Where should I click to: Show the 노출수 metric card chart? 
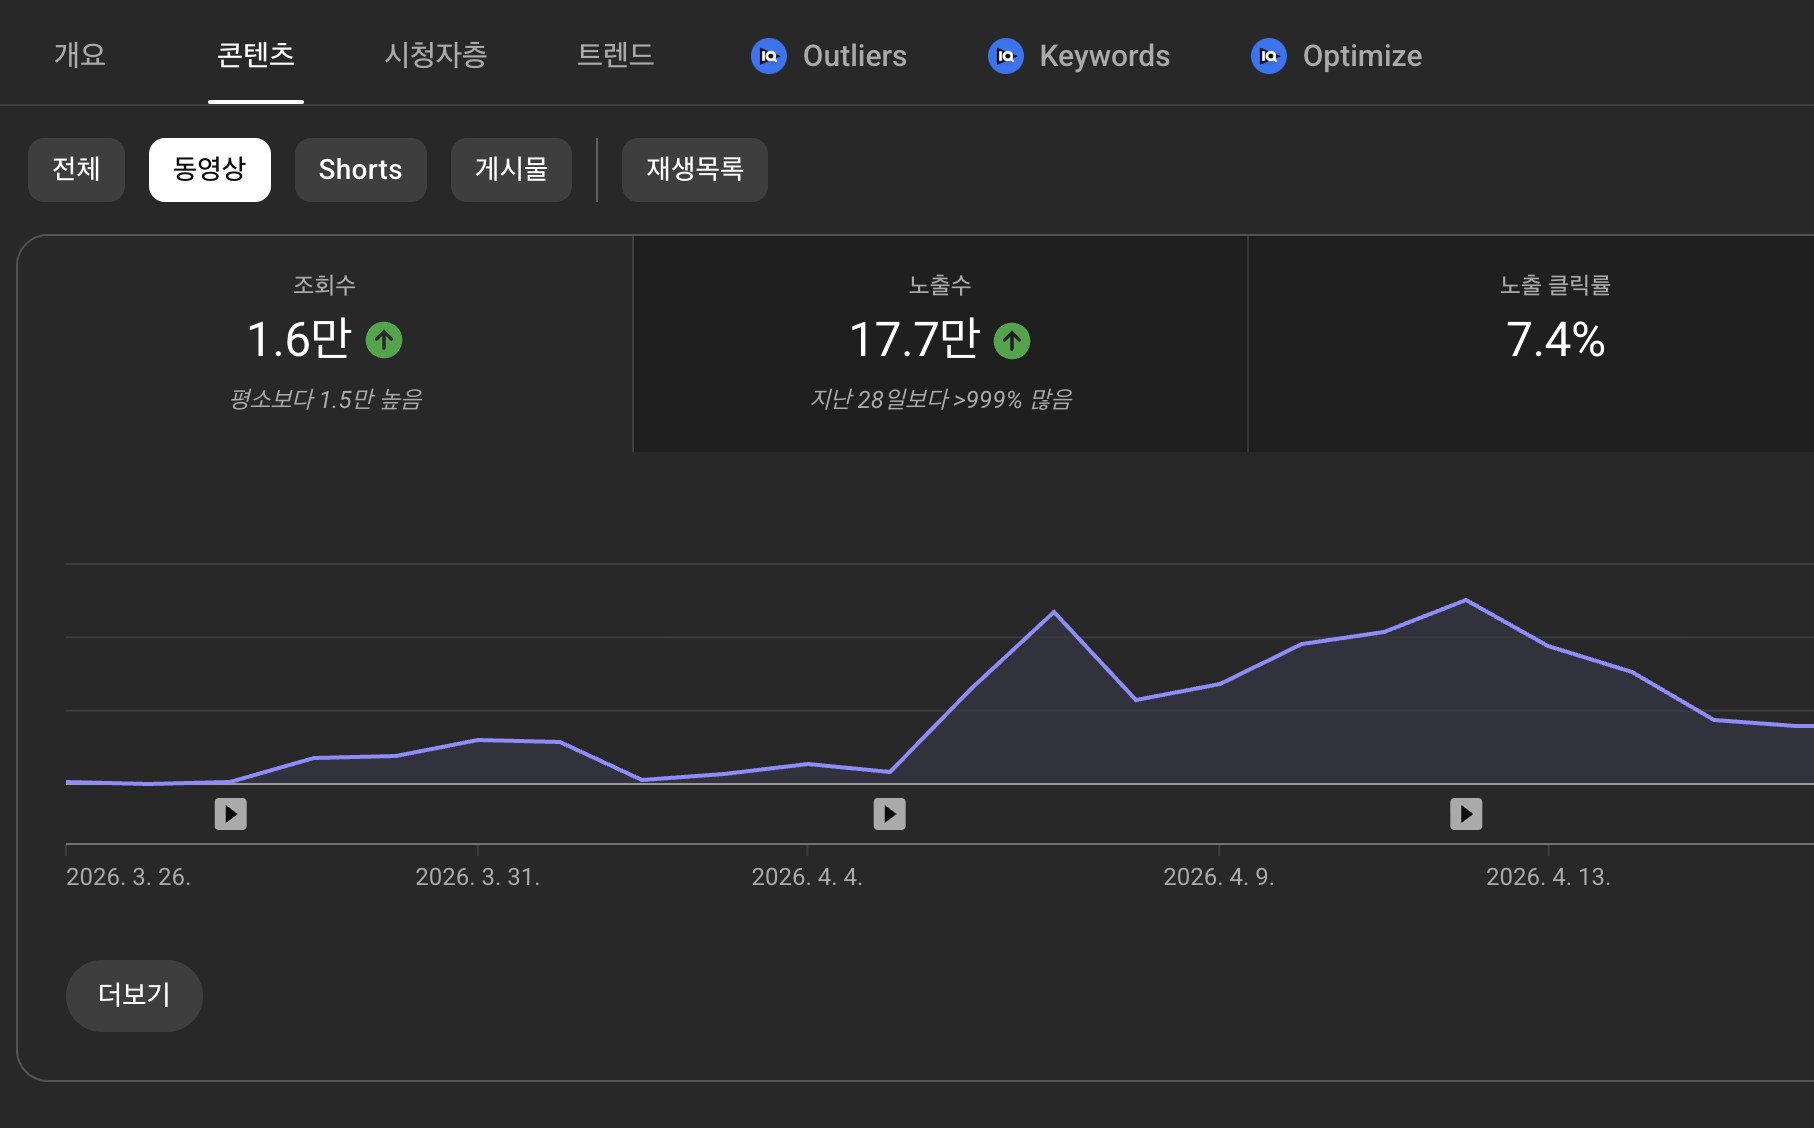[x=941, y=344]
